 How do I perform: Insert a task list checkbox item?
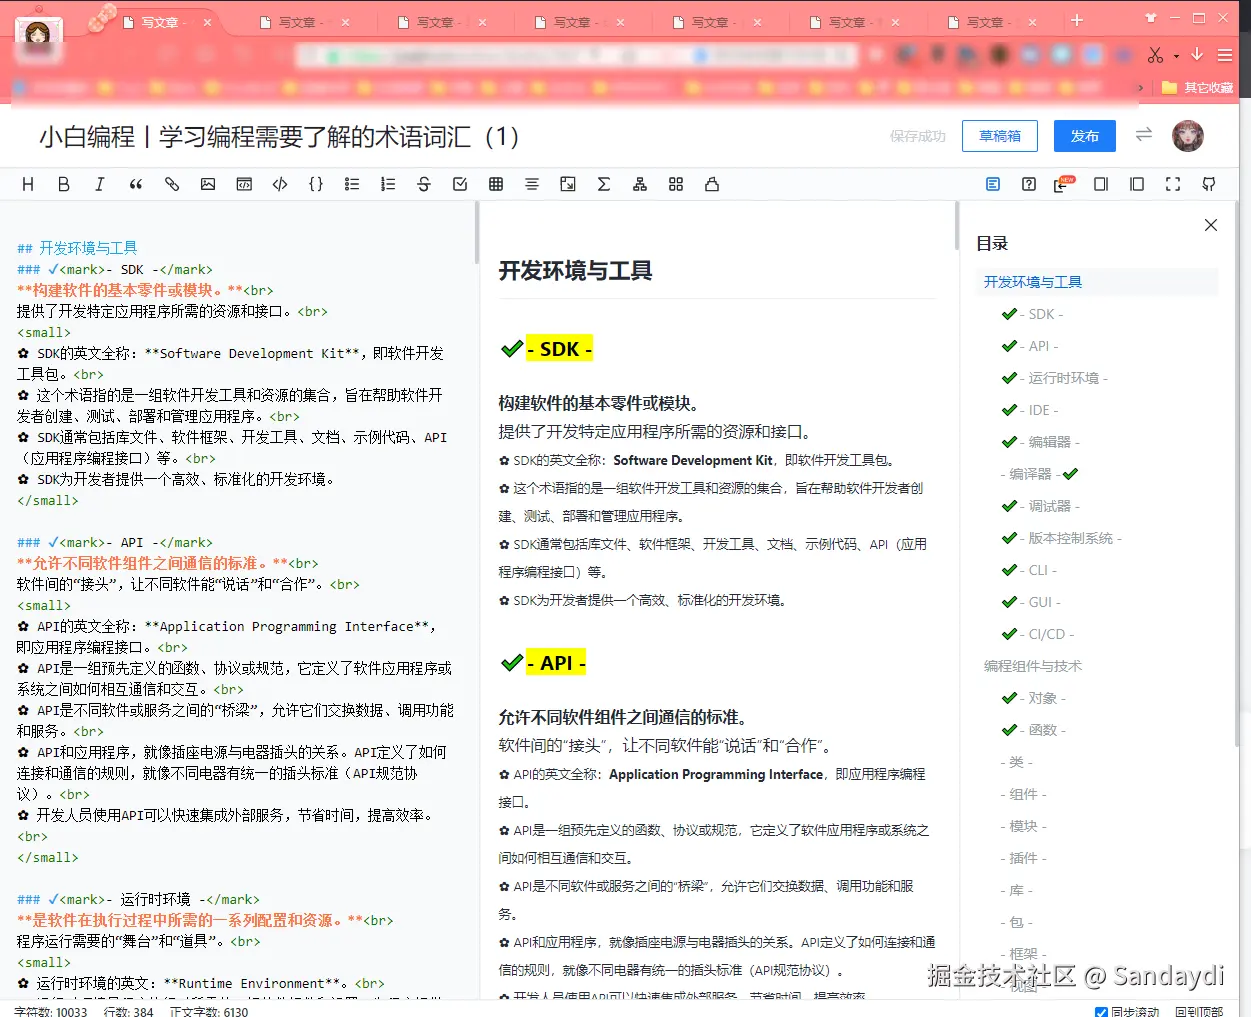[x=460, y=184]
